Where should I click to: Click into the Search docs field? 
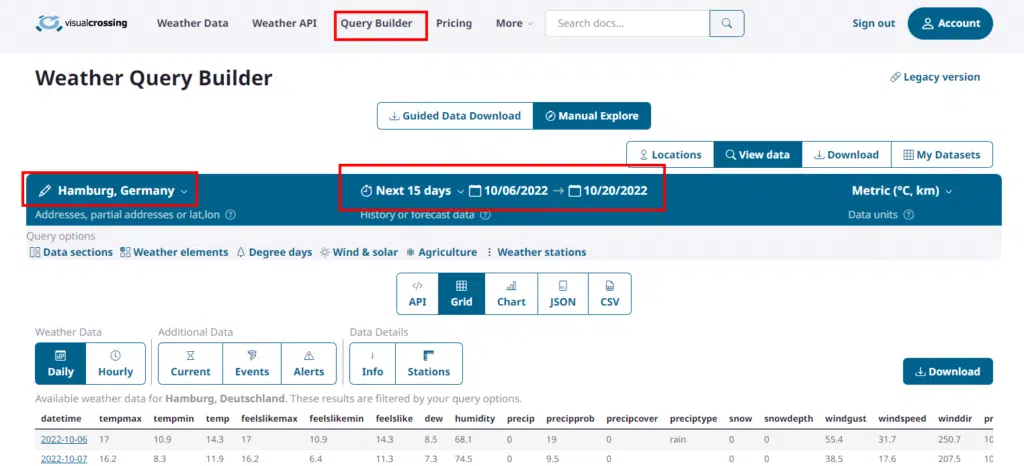click(x=627, y=24)
